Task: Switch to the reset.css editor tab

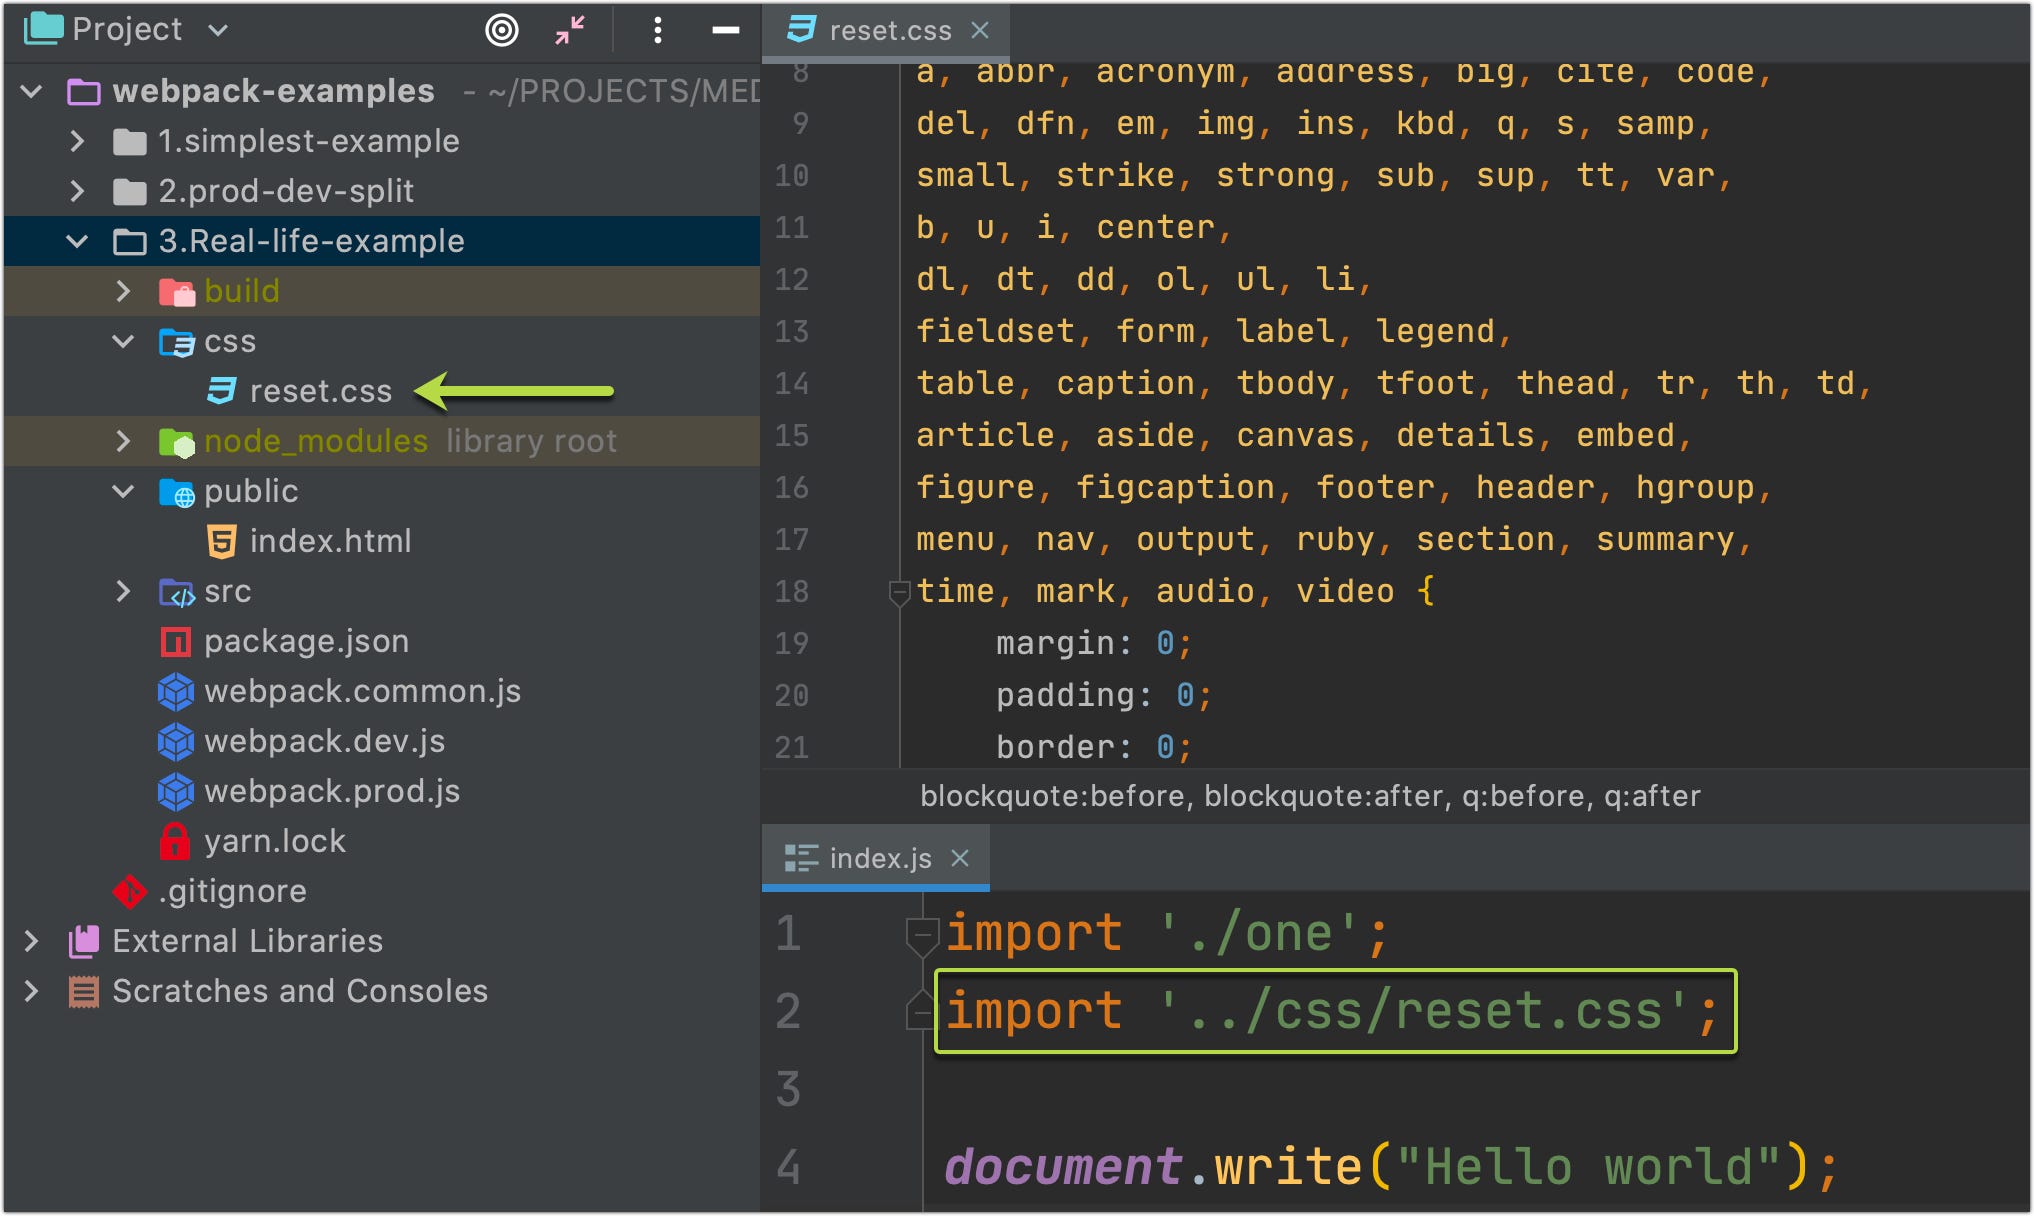Action: coord(889,31)
